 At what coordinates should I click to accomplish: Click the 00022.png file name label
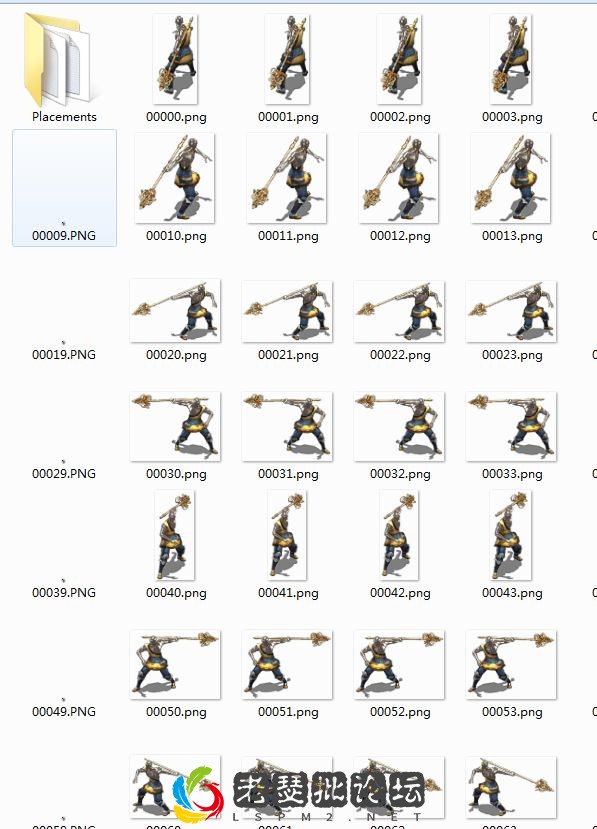click(x=400, y=355)
